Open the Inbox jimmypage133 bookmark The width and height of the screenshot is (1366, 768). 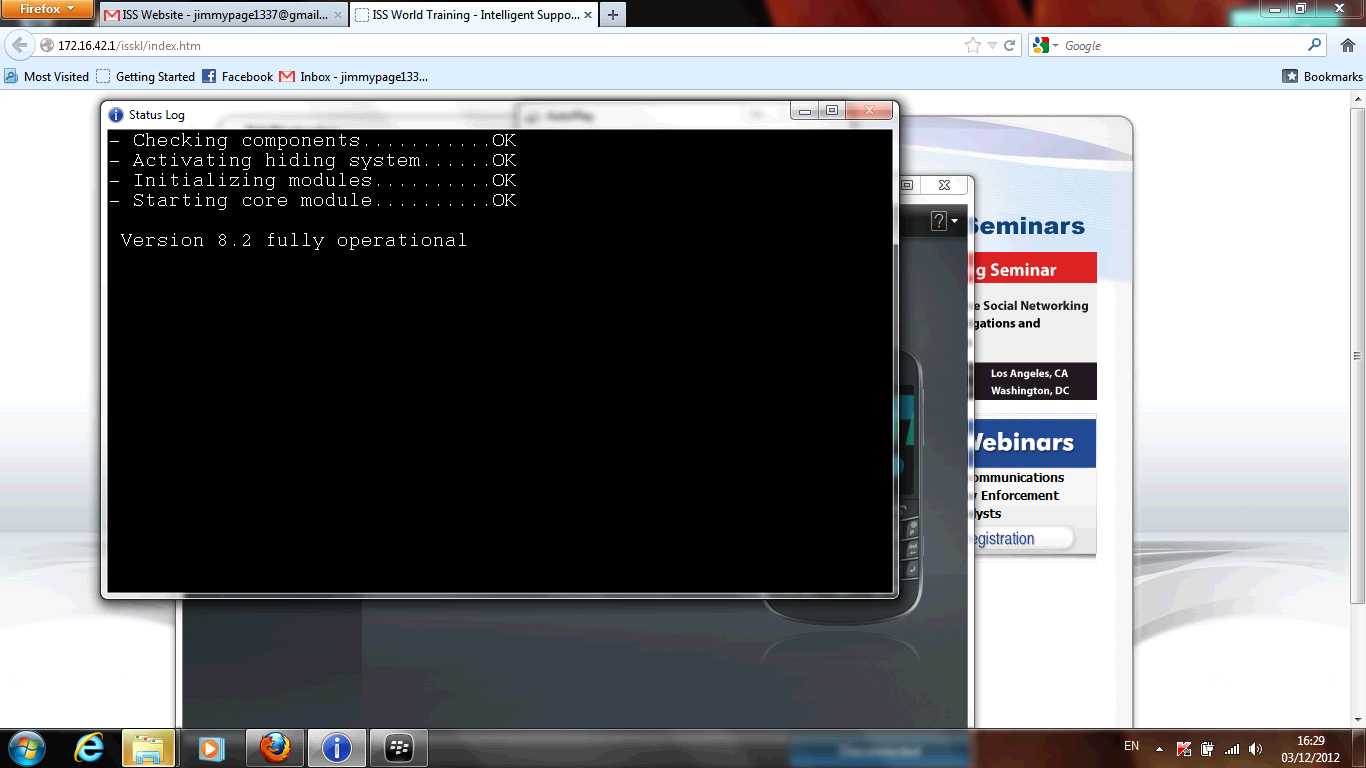pyautogui.click(x=353, y=77)
